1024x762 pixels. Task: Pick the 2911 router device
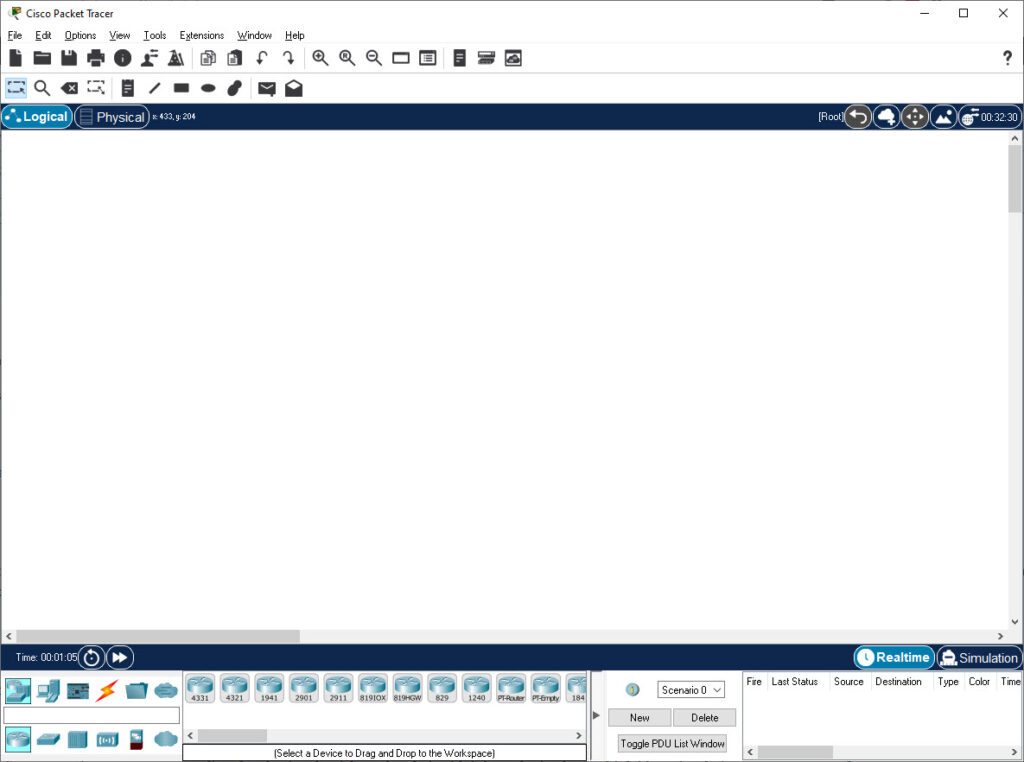[x=338, y=689]
